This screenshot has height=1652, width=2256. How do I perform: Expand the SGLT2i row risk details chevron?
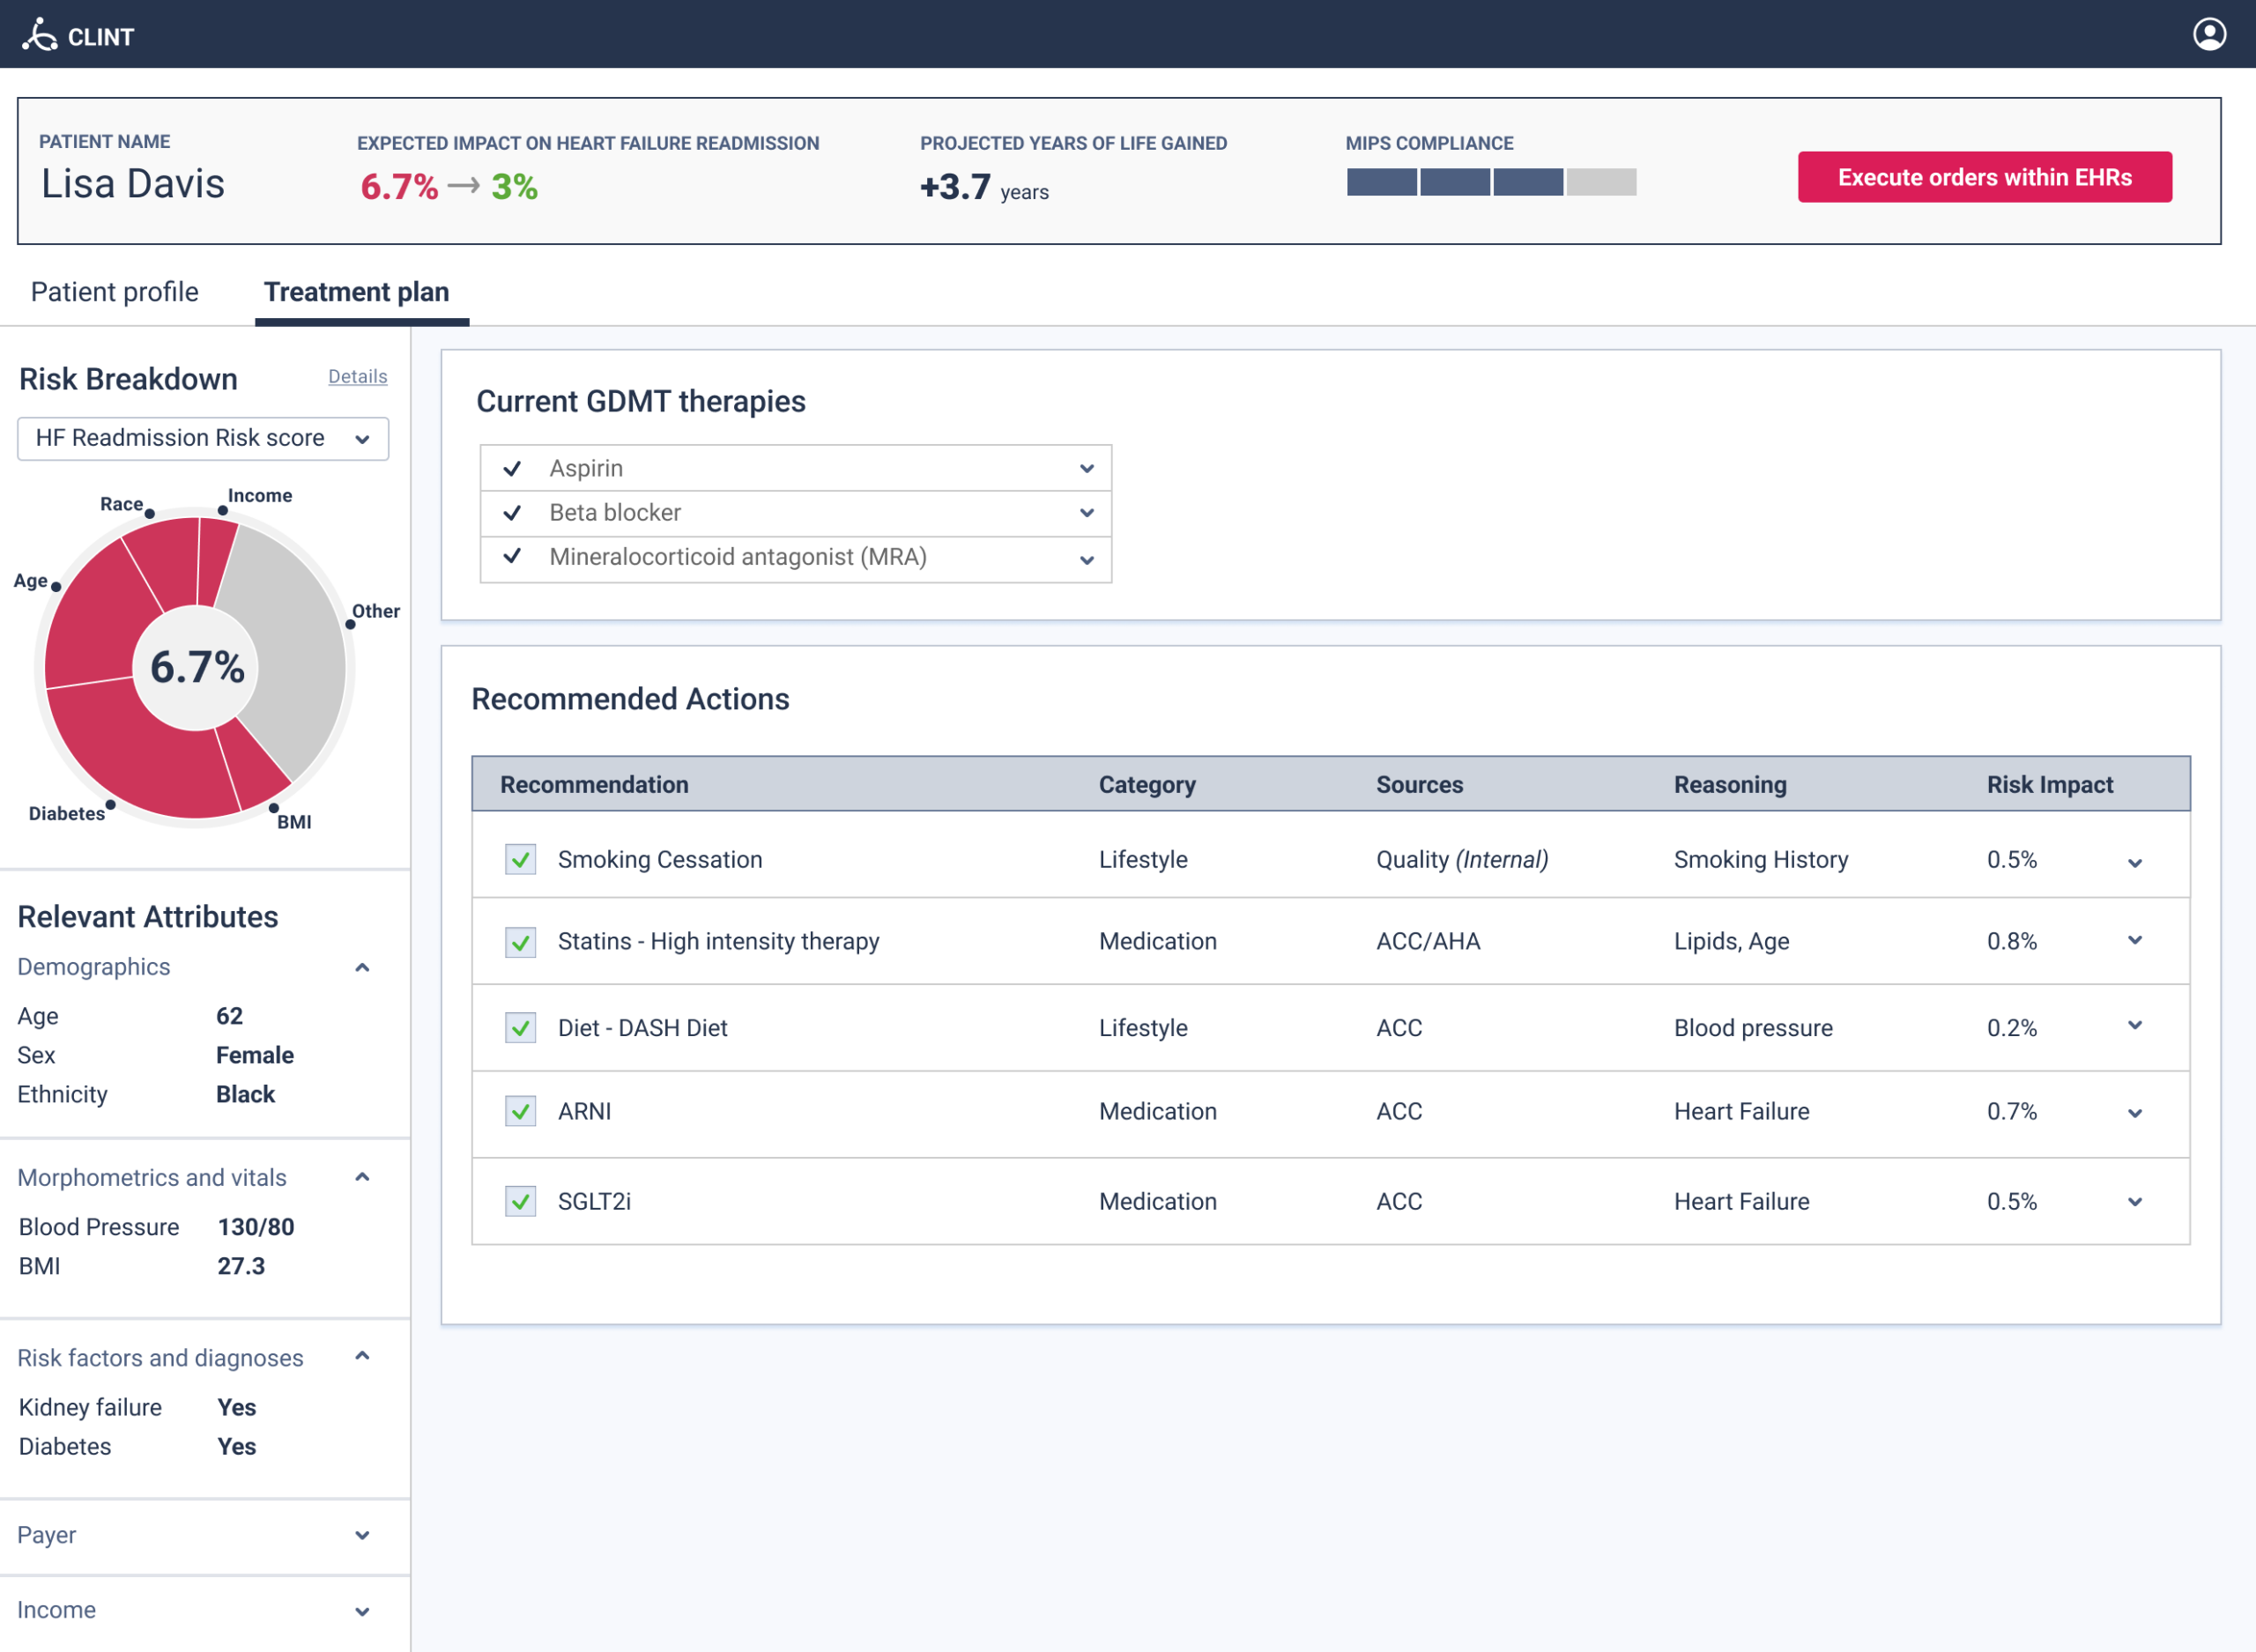click(x=2136, y=1201)
